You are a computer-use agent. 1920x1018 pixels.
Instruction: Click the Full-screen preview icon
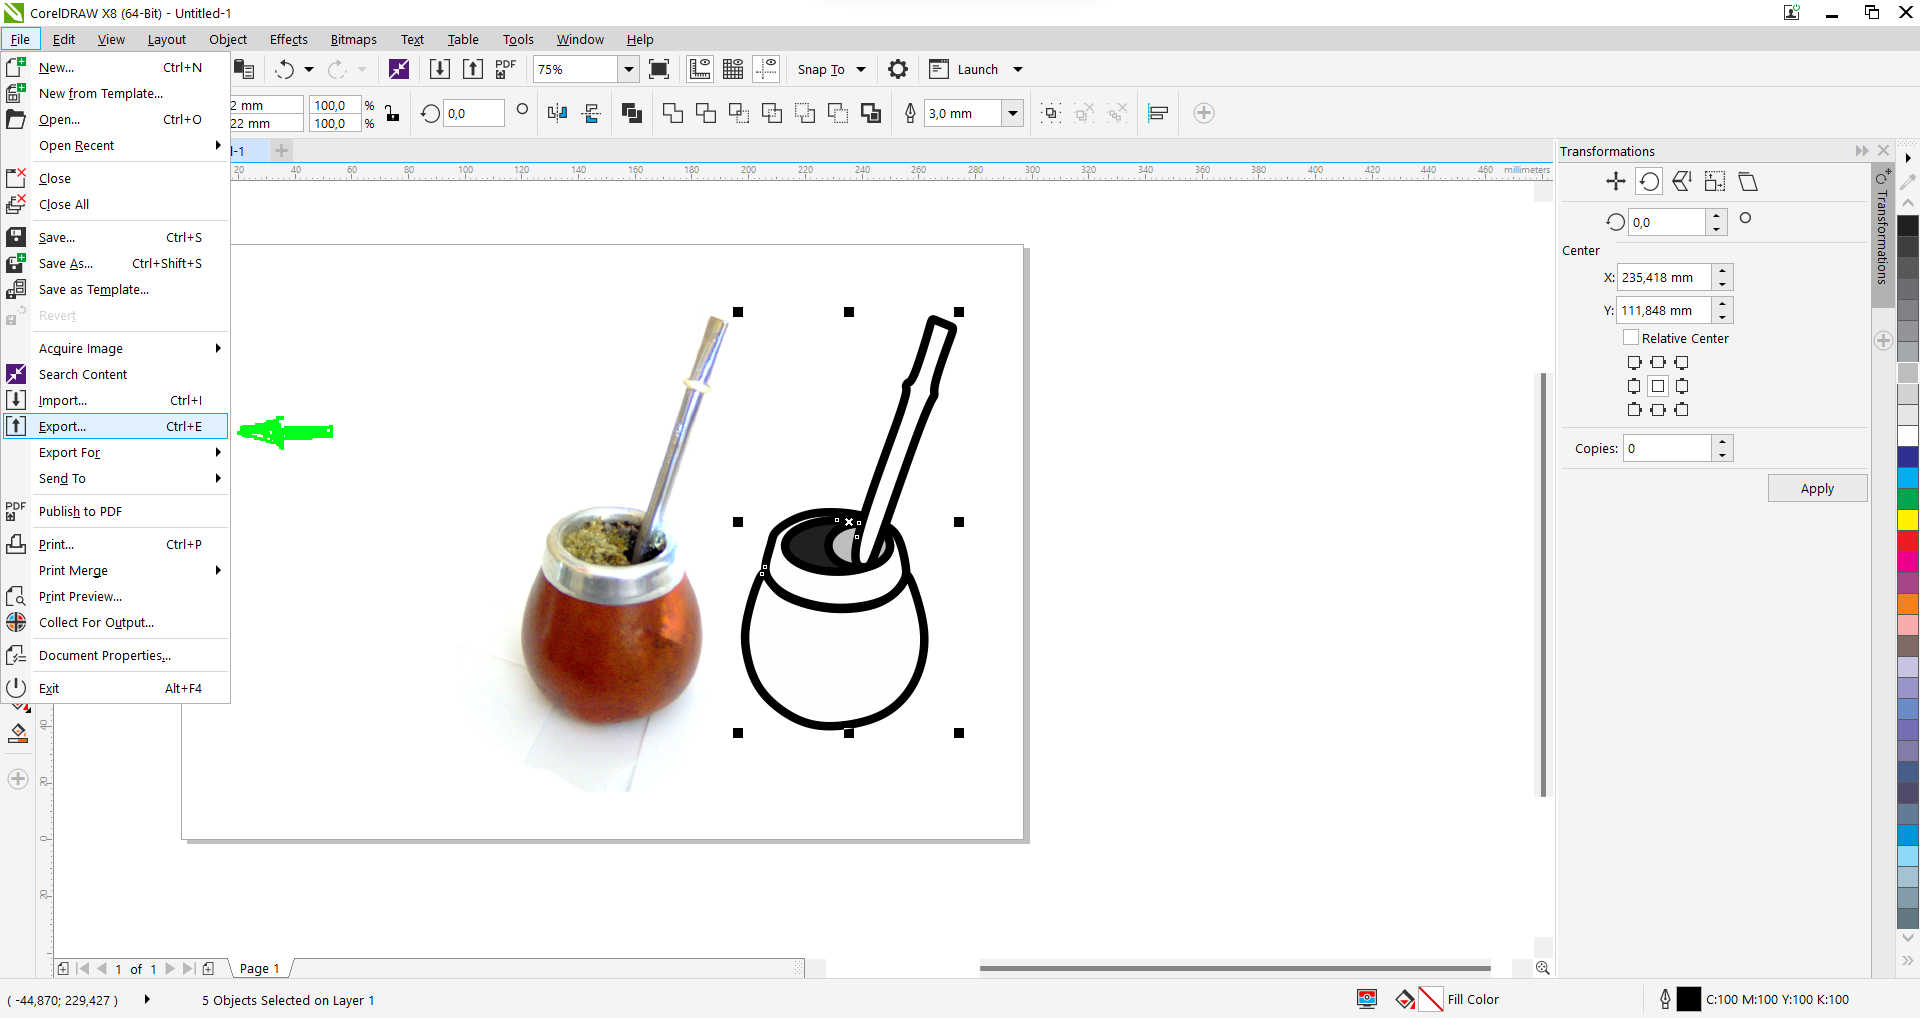[x=659, y=69]
